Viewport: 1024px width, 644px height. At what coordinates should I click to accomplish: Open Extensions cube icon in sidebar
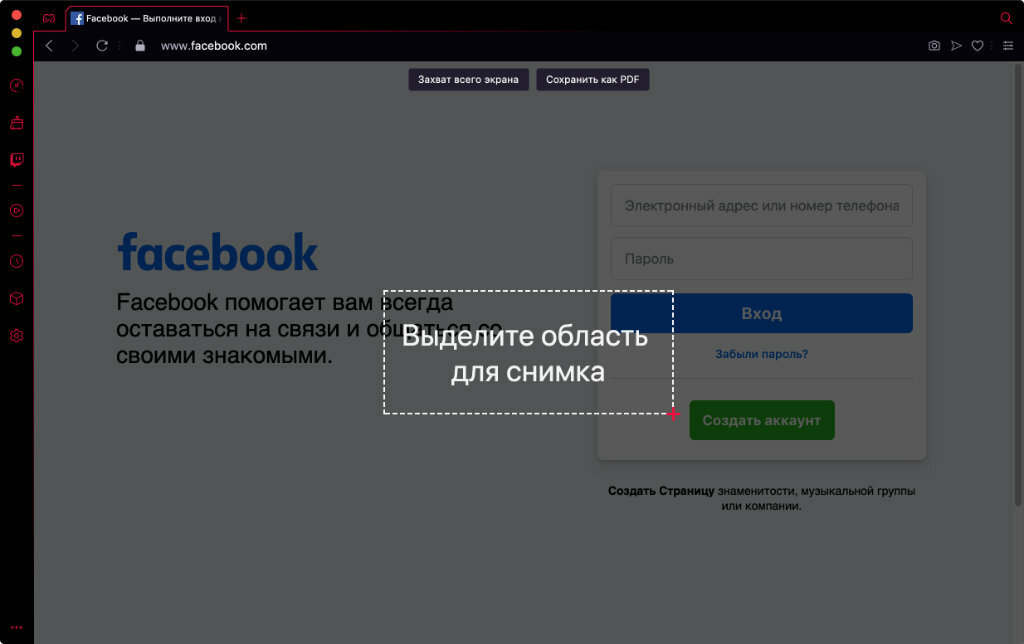(17, 298)
